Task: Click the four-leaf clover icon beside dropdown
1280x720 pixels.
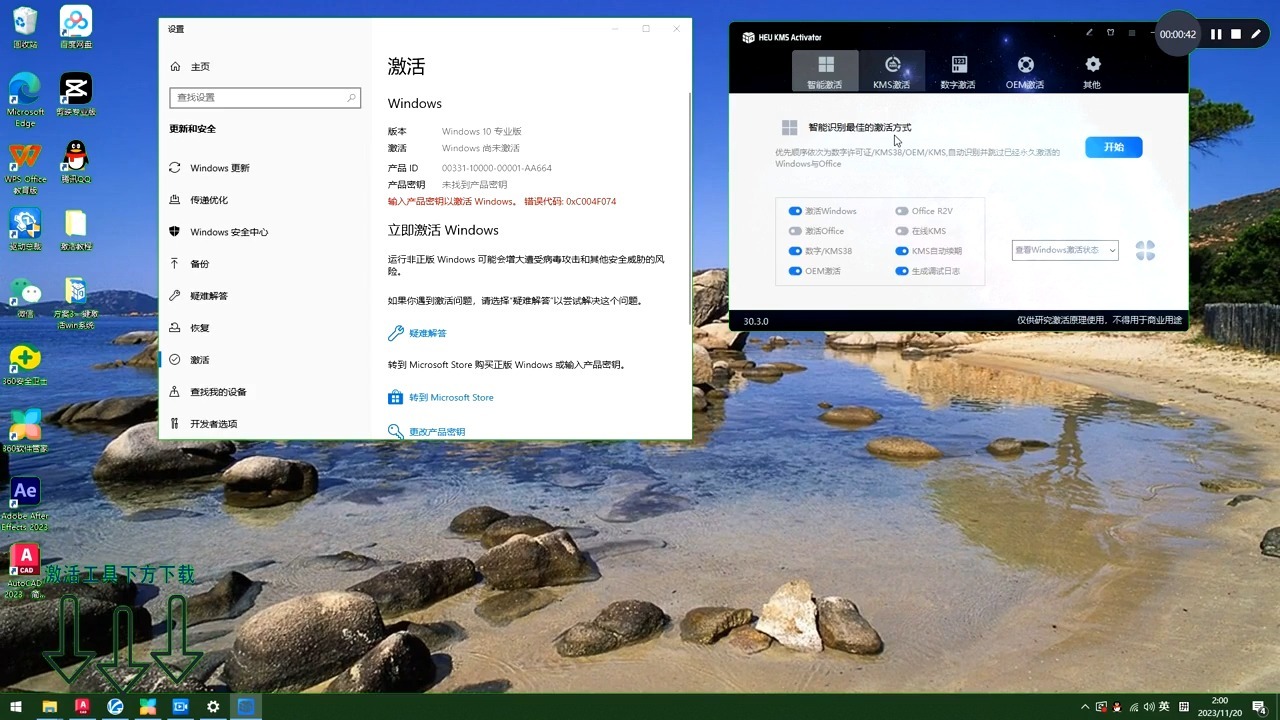Action: (x=1145, y=250)
